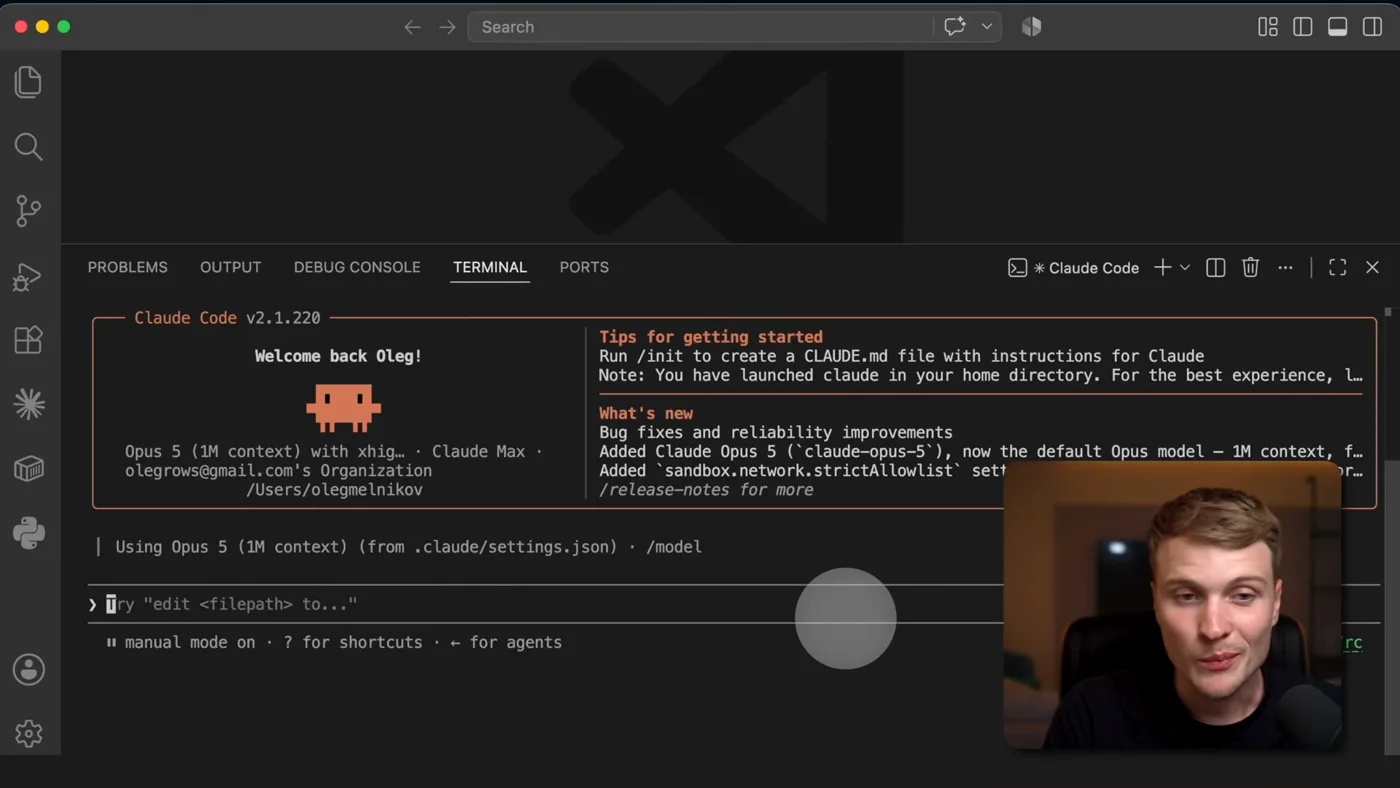1400x788 pixels.
Task: Go forward with the right arrow
Action: click(447, 27)
